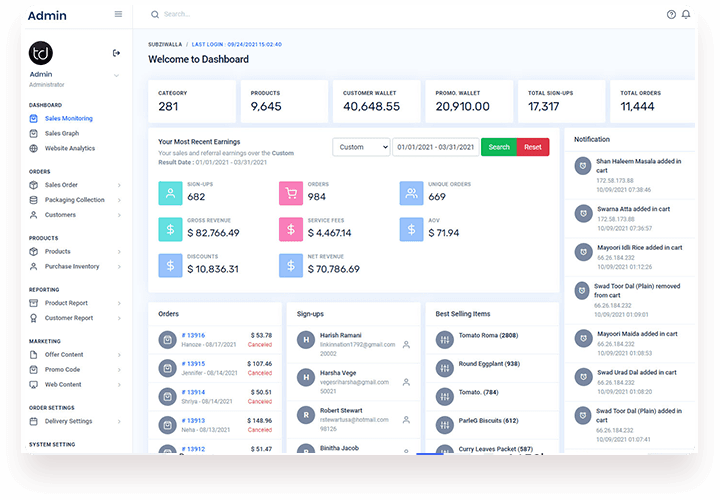
Task: Click the Swarna Atta notification icon
Action: pyautogui.click(x=583, y=213)
